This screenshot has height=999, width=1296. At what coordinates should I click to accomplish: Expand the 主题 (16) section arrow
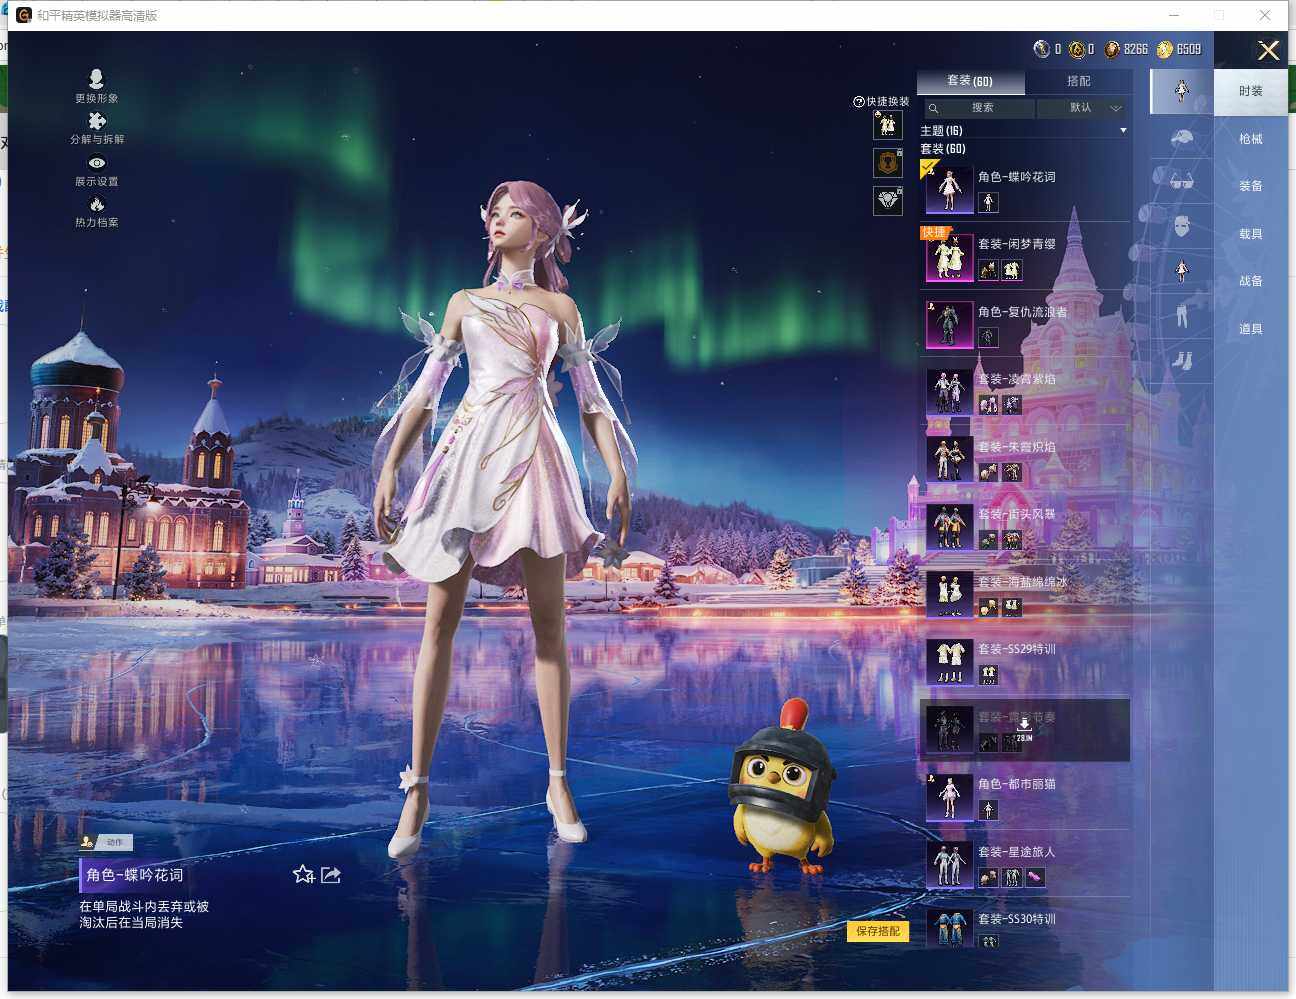[x=1123, y=131]
